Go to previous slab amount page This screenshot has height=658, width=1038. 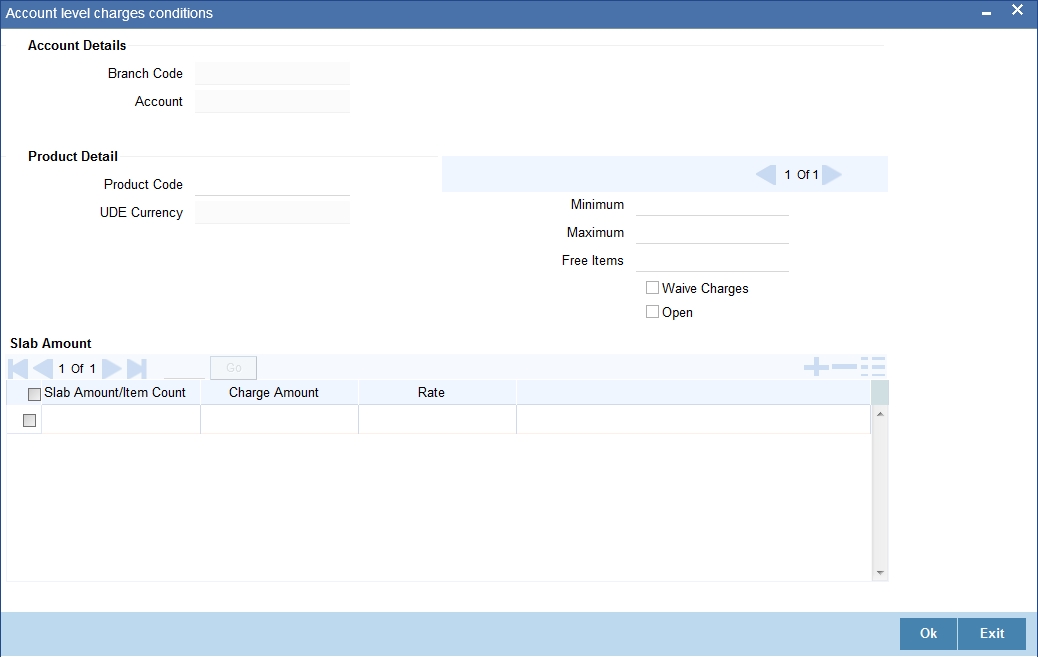coord(43,369)
